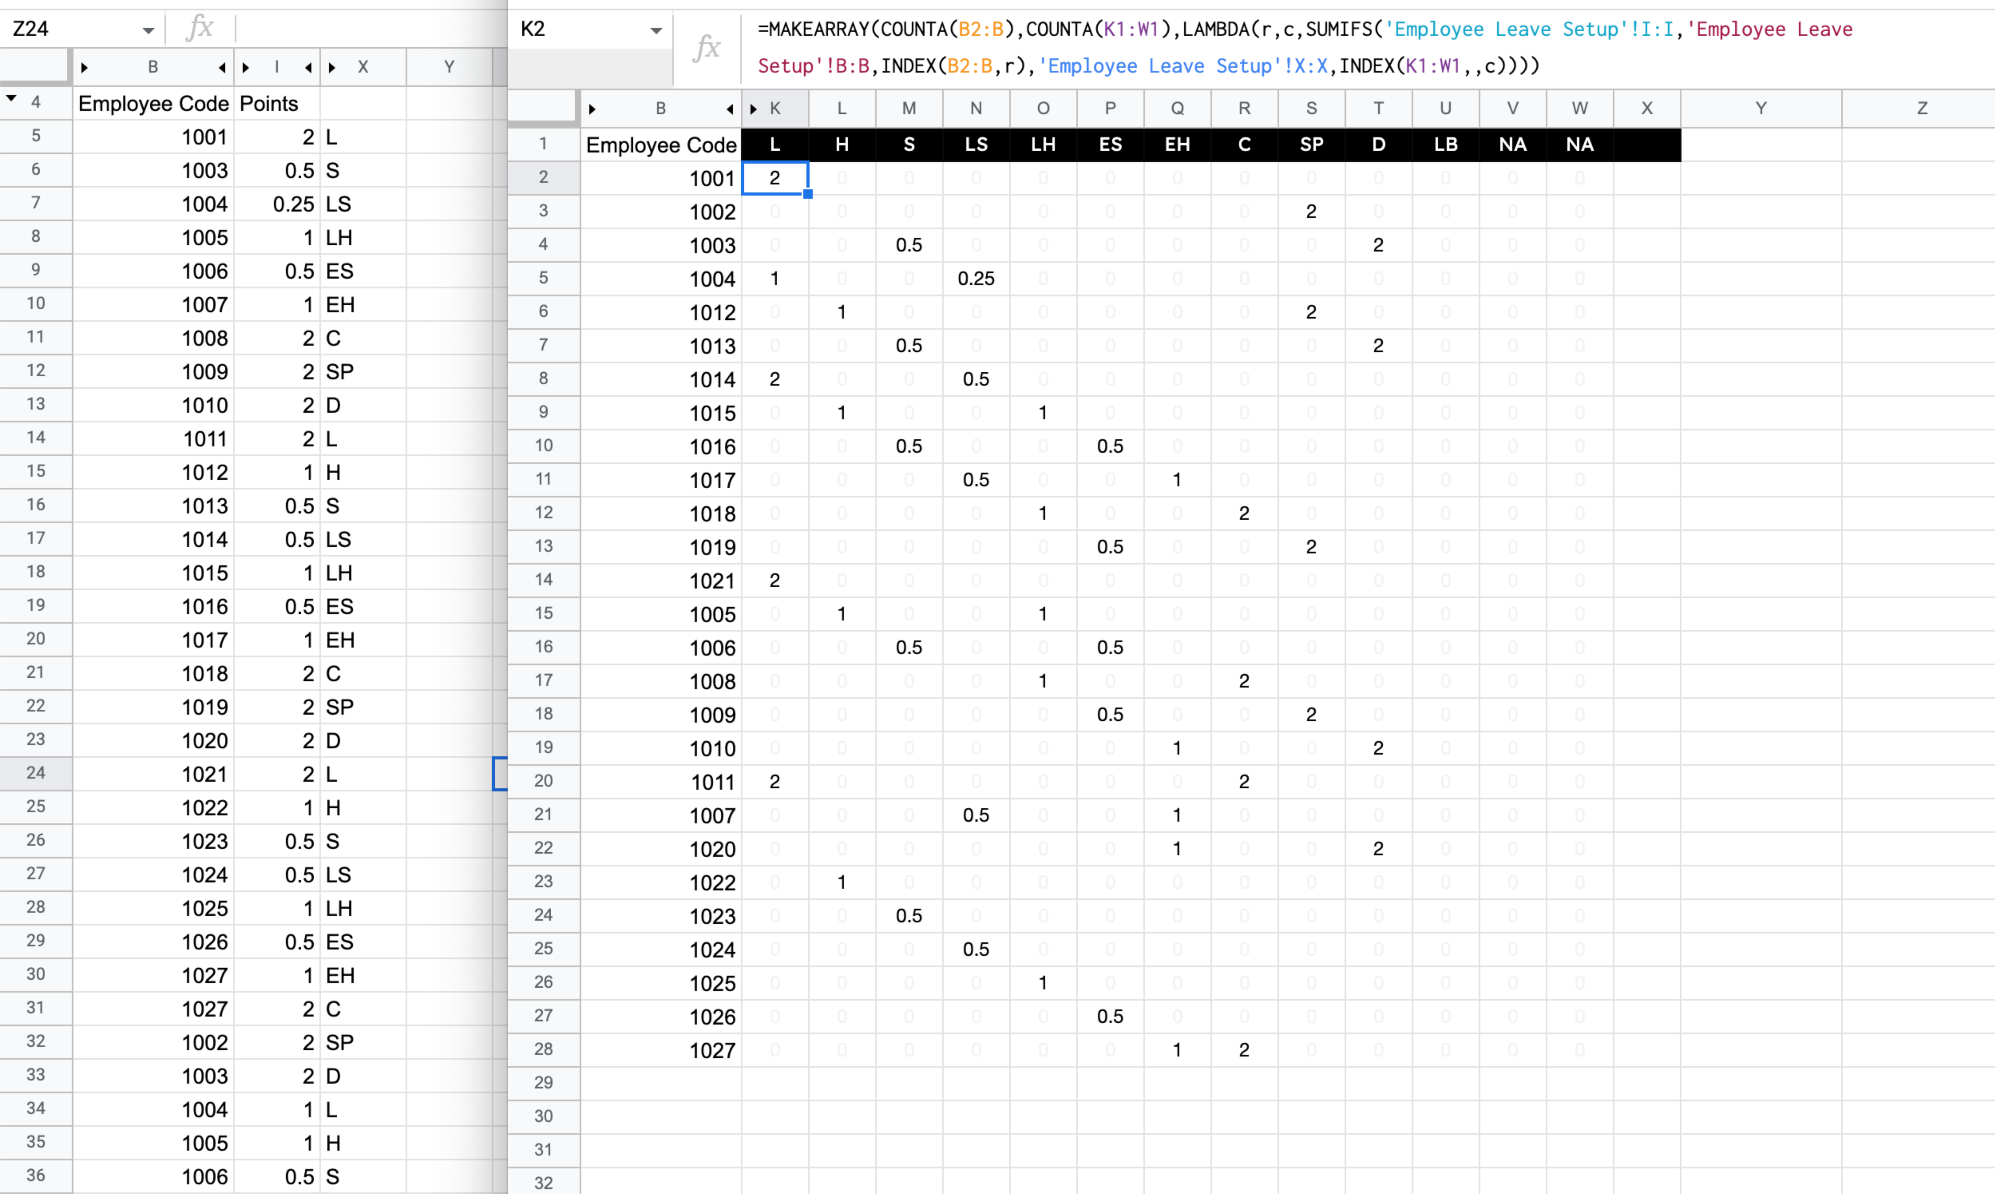Click the 2 under SP in row 1009

pos(1311,715)
